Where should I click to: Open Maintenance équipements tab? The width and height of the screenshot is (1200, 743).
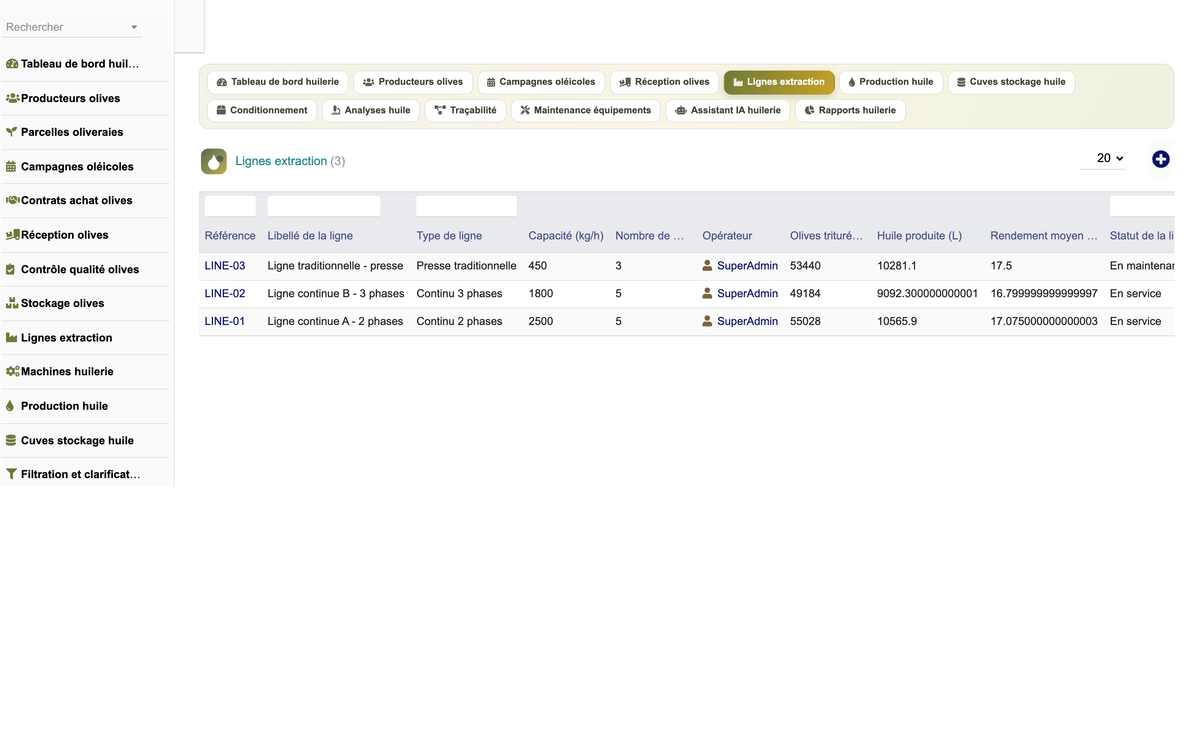tap(586, 110)
